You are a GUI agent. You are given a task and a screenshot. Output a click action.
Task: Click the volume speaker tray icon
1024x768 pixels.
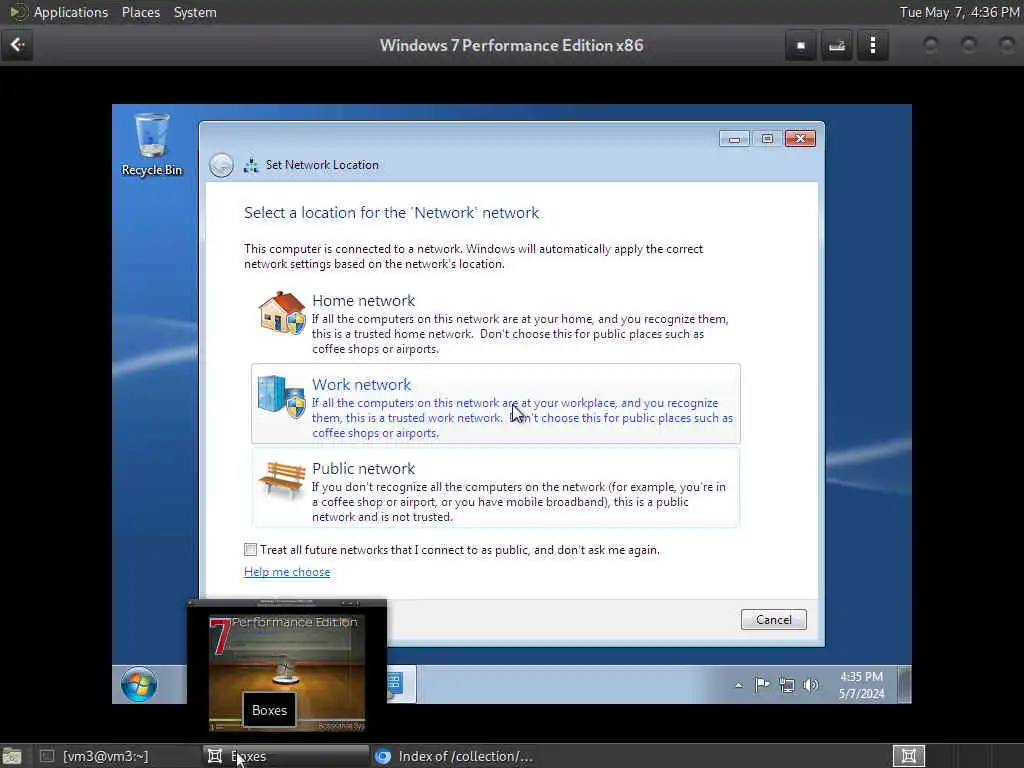pos(810,684)
